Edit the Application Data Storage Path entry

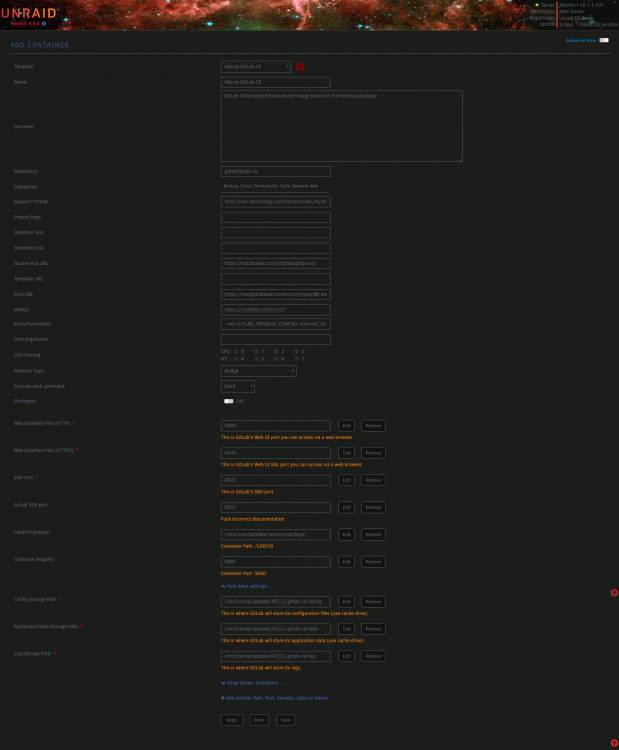point(346,629)
